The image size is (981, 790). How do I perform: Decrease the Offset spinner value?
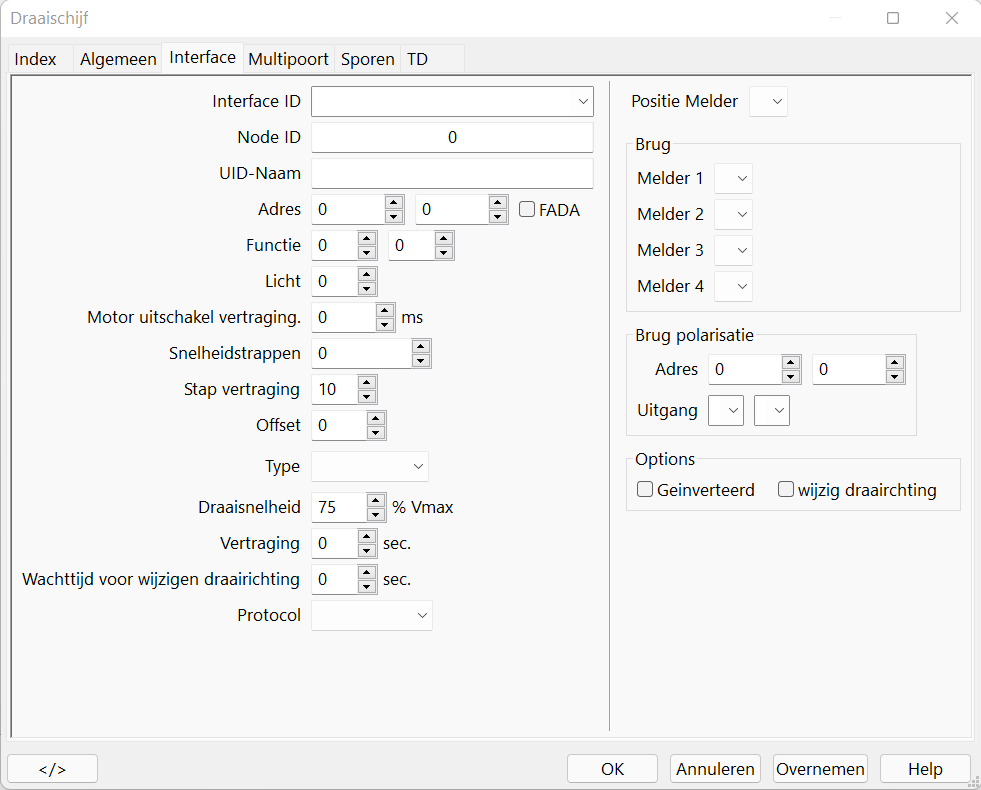(376, 432)
